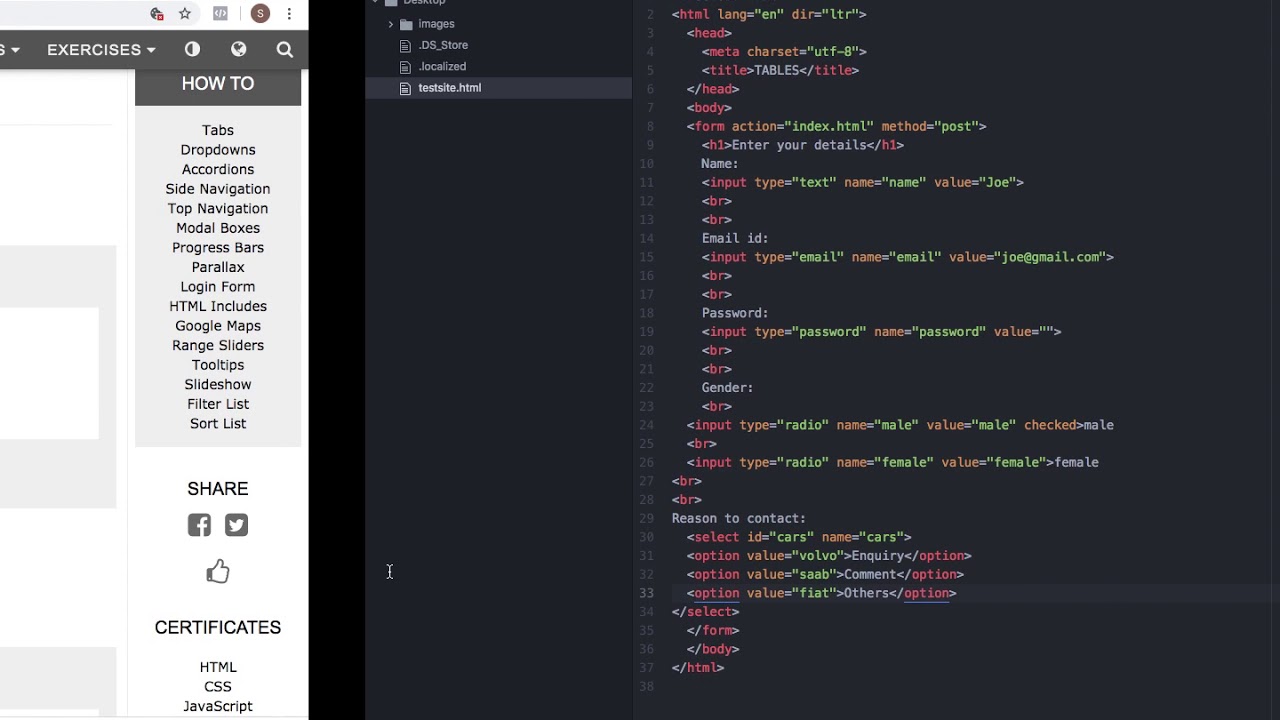Open the code extension icon in Chrome
This screenshot has height=720, width=1280.
coord(220,14)
